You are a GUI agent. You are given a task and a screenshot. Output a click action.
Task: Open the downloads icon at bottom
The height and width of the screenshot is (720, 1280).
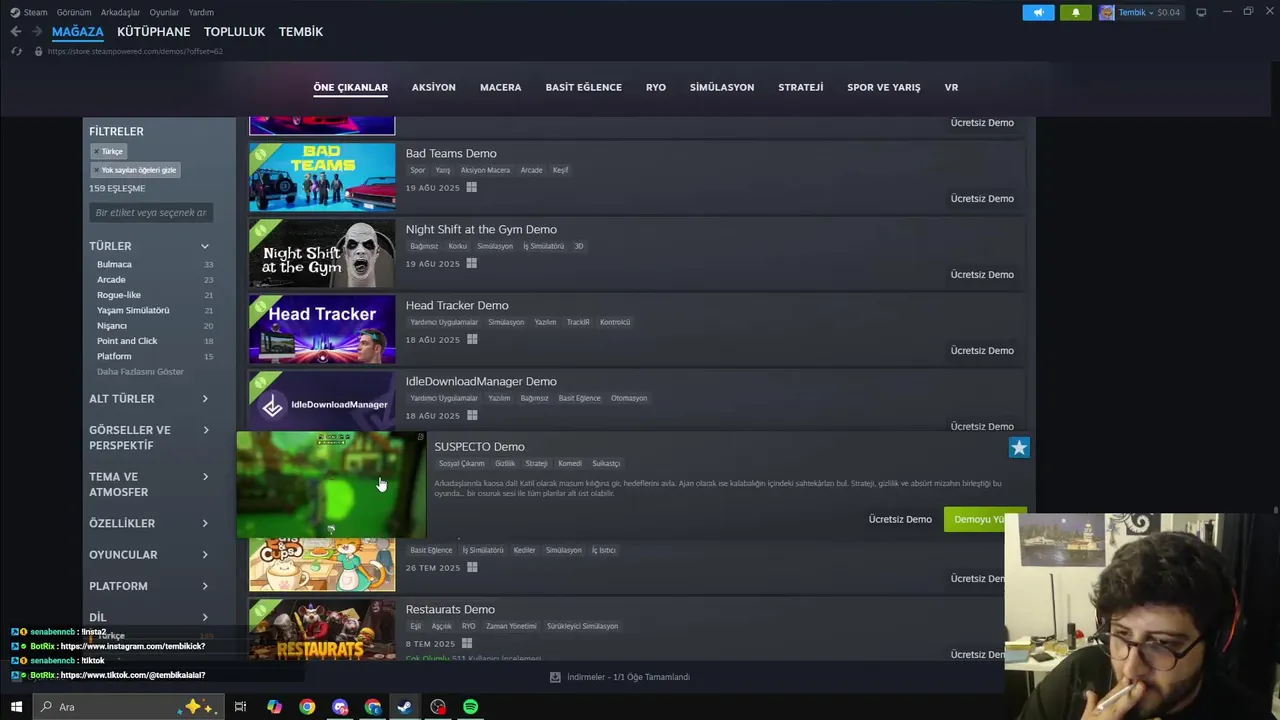[555, 677]
